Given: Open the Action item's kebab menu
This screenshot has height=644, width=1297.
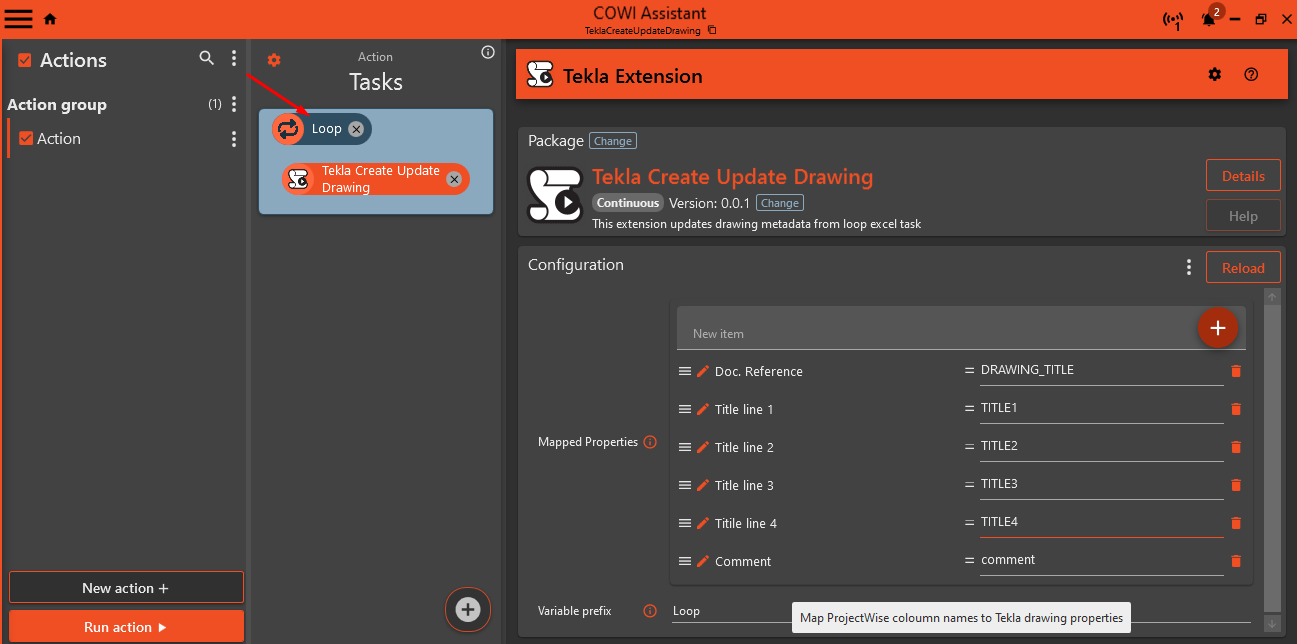Looking at the screenshot, I should 234,139.
